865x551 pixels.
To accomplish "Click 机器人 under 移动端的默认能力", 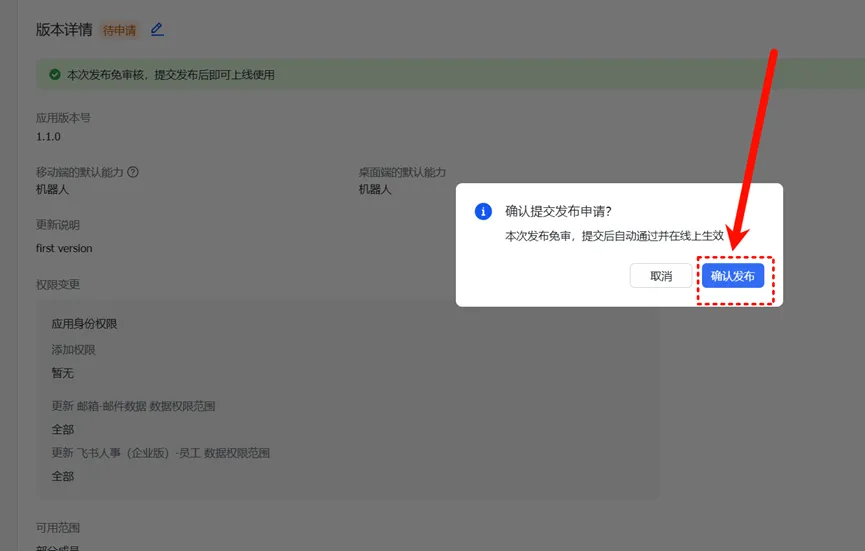I will [x=52, y=190].
